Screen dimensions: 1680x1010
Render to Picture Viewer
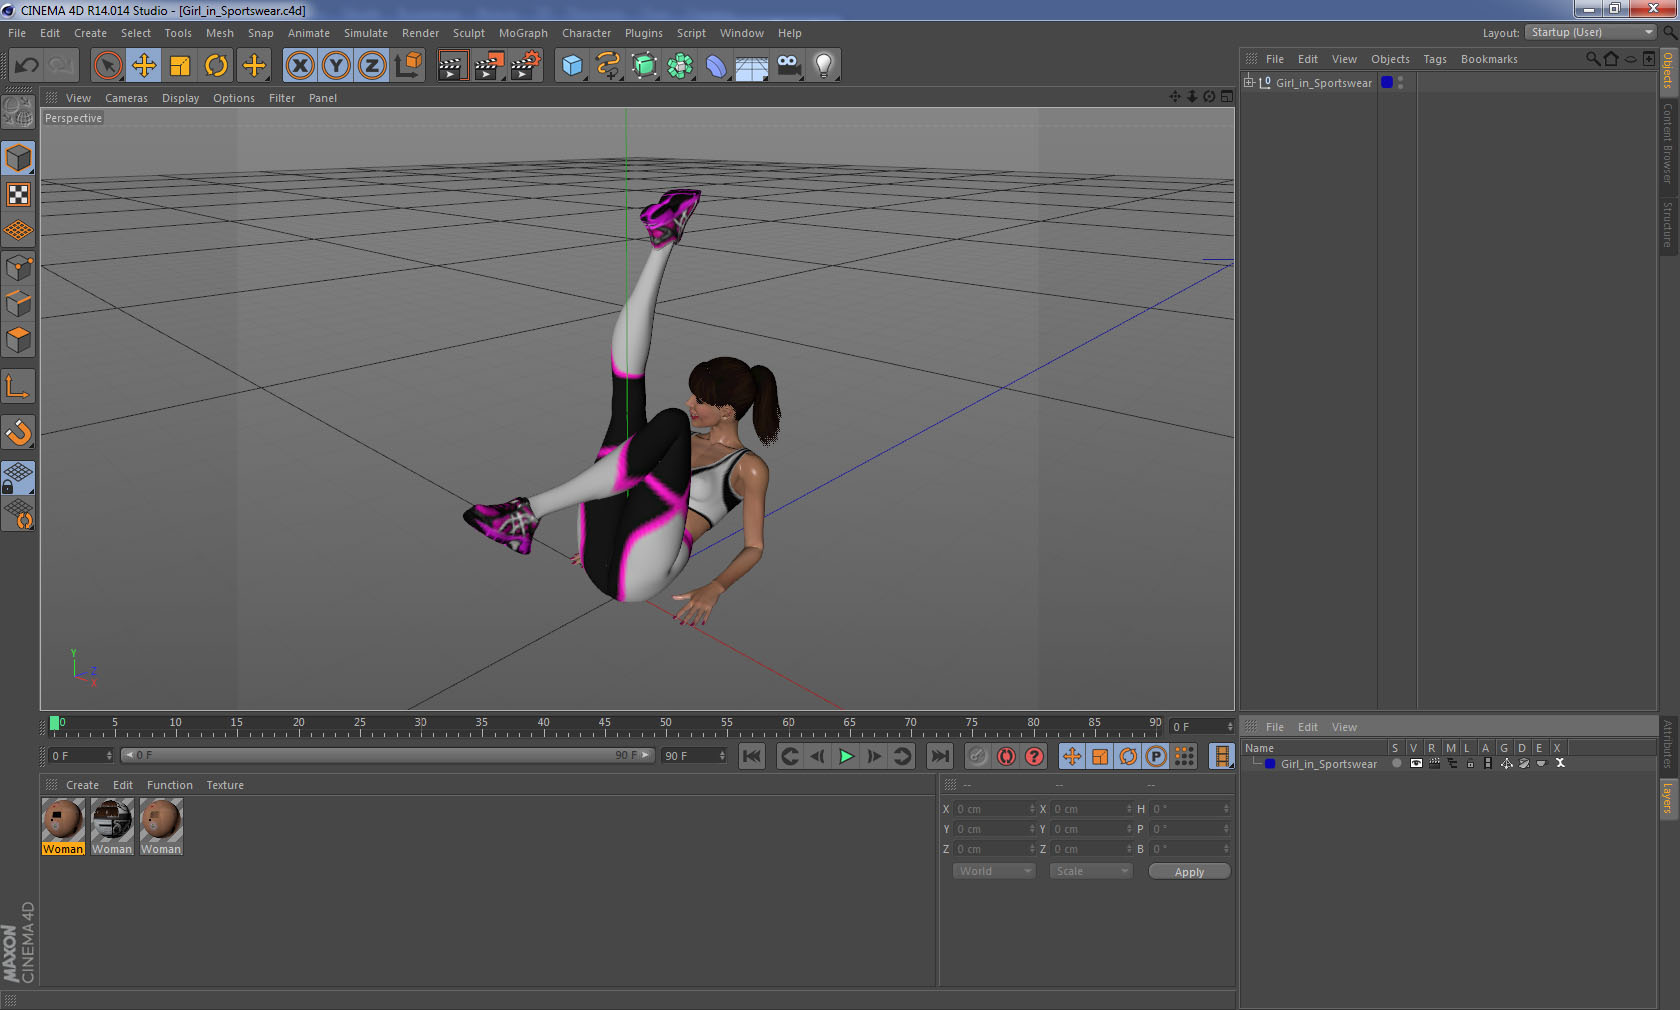(x=489, y=66)
